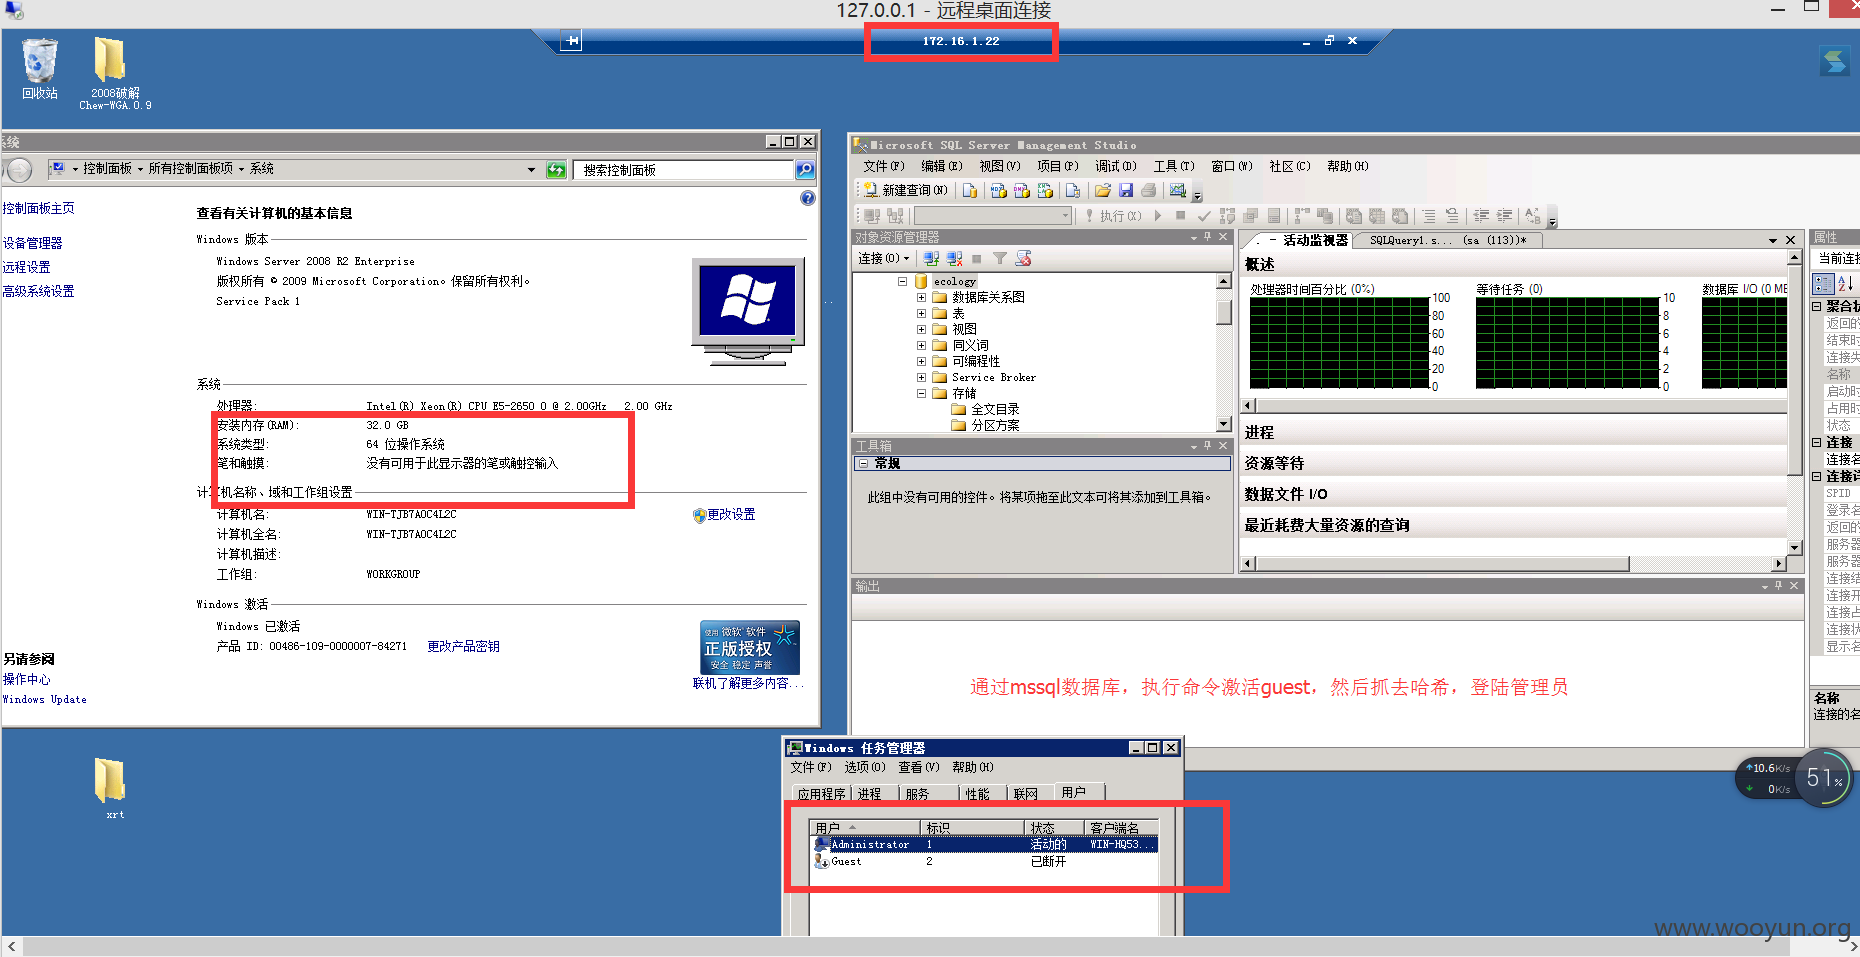Open the 视图(V) menu in SSMS
Viewport: 1860px width, 957px height.
point(1000,166)
